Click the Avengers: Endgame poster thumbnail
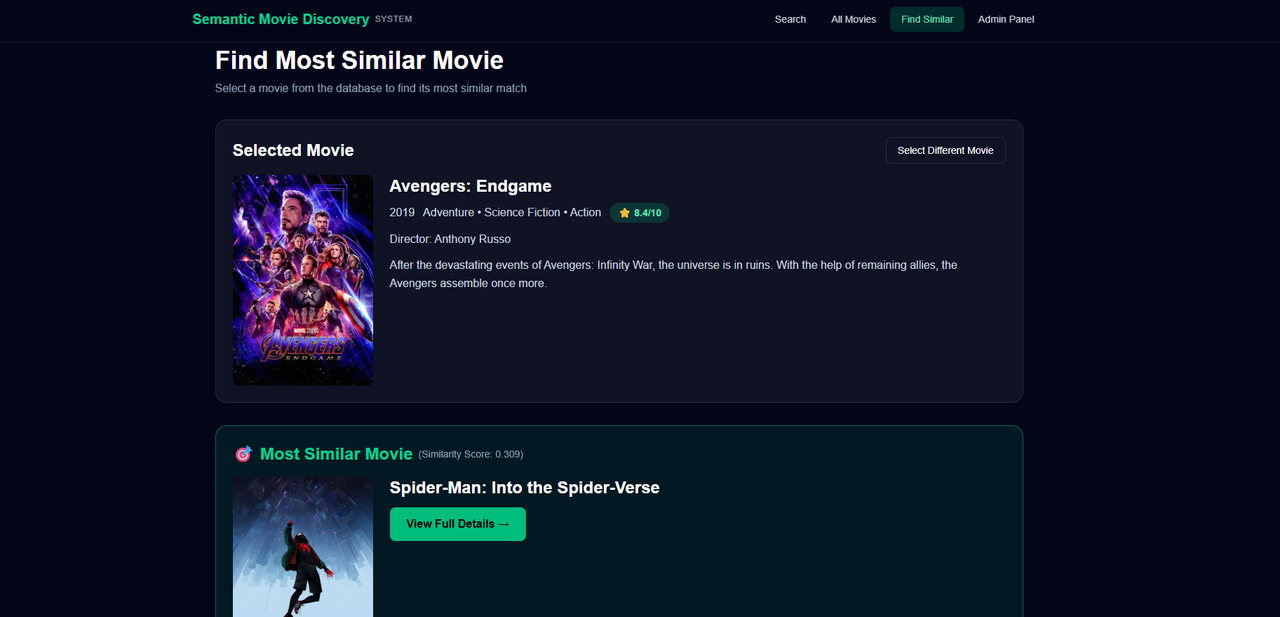The width and height of the screenshot is (1280, 617). coord(303,280)
